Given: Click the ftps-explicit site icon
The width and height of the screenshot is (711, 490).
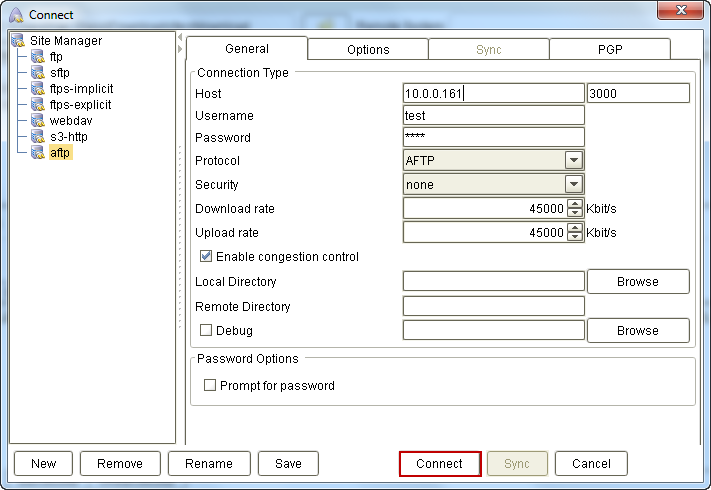Looking at the screenshot, I should pos(38,105).
